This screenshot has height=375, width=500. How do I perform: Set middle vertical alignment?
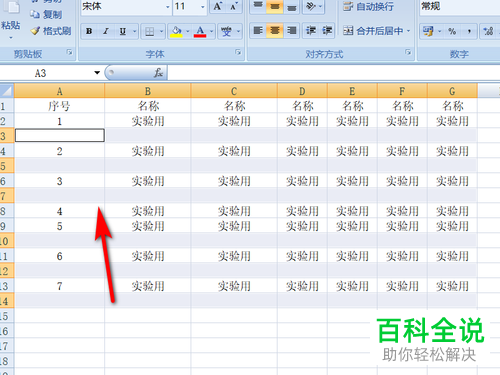pyautogui.click(x=275, y=6)
